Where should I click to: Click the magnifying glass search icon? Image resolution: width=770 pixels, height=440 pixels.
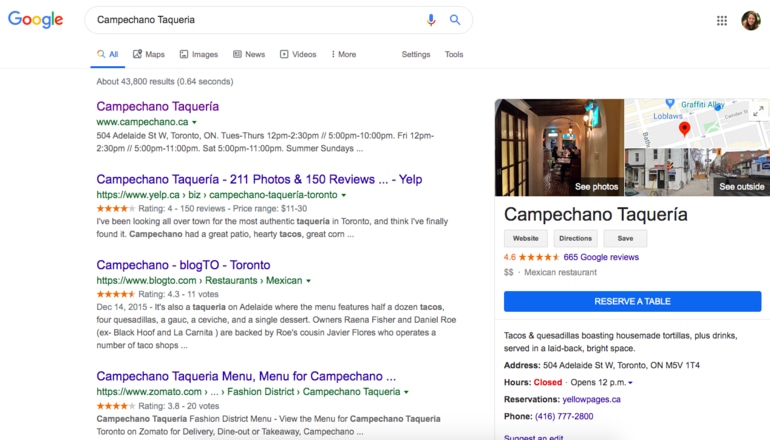coord(455,20)
